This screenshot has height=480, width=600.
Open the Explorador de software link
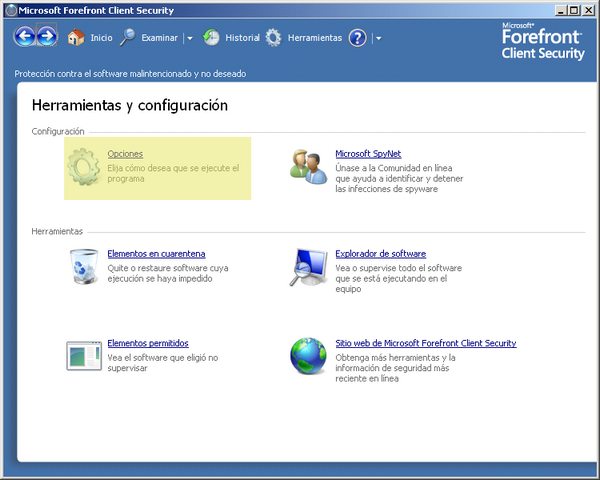click(x=381, y=254)
